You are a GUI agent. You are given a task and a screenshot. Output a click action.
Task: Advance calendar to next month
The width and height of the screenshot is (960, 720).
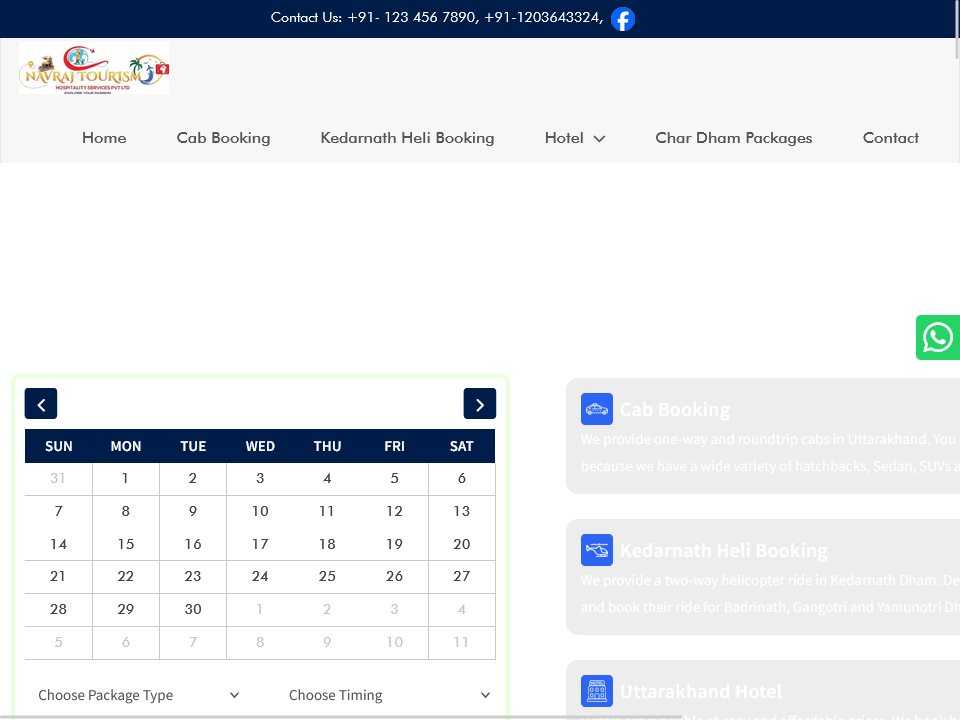coord(480,404)
